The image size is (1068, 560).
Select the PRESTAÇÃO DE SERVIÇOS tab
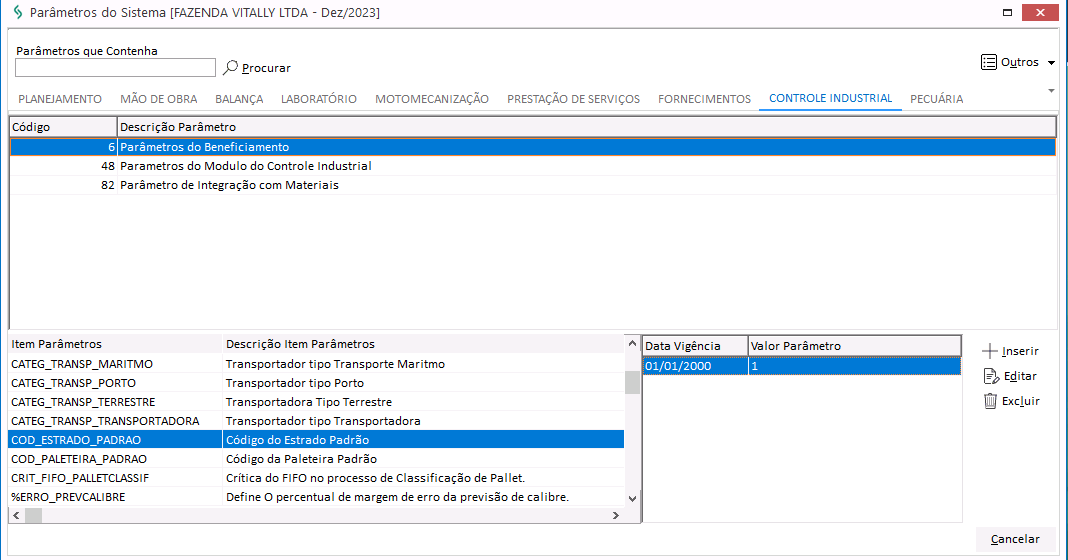click(x=574, y=99)
